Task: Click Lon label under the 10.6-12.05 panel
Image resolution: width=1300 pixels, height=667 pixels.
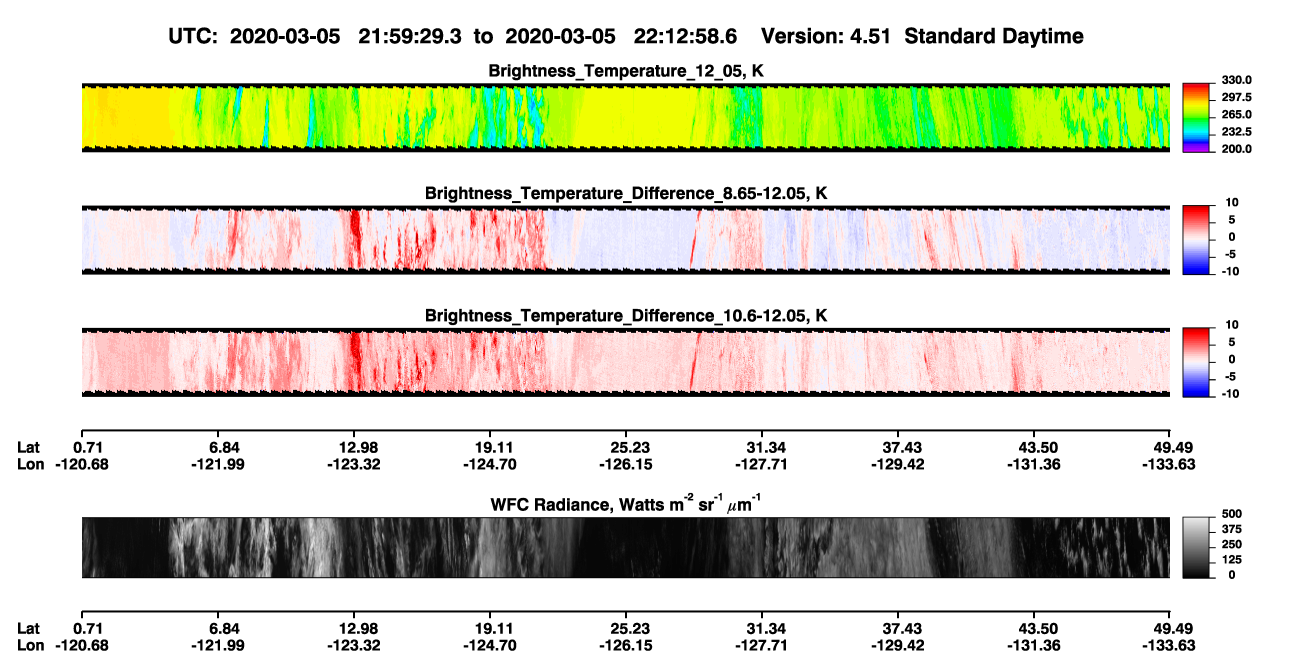Action: 30,464
